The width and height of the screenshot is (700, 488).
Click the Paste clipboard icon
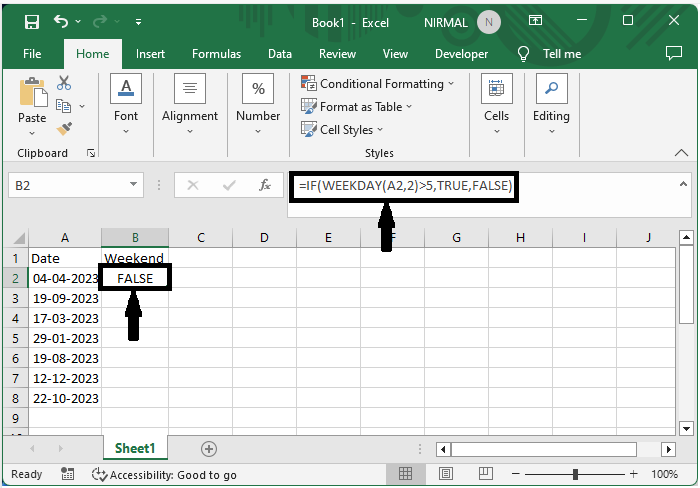33,92
